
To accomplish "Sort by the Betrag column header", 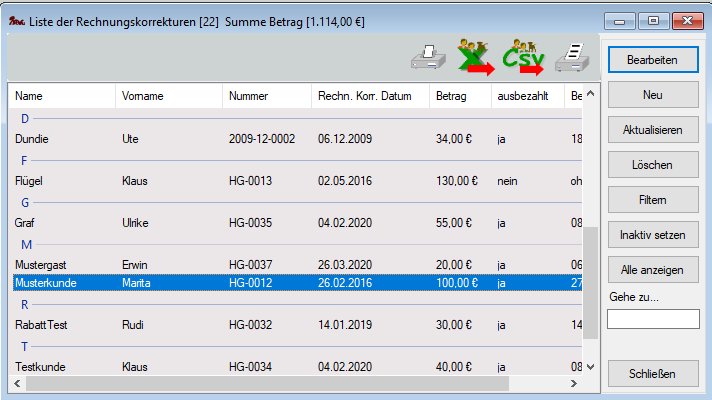I will (x=460, y=96).
